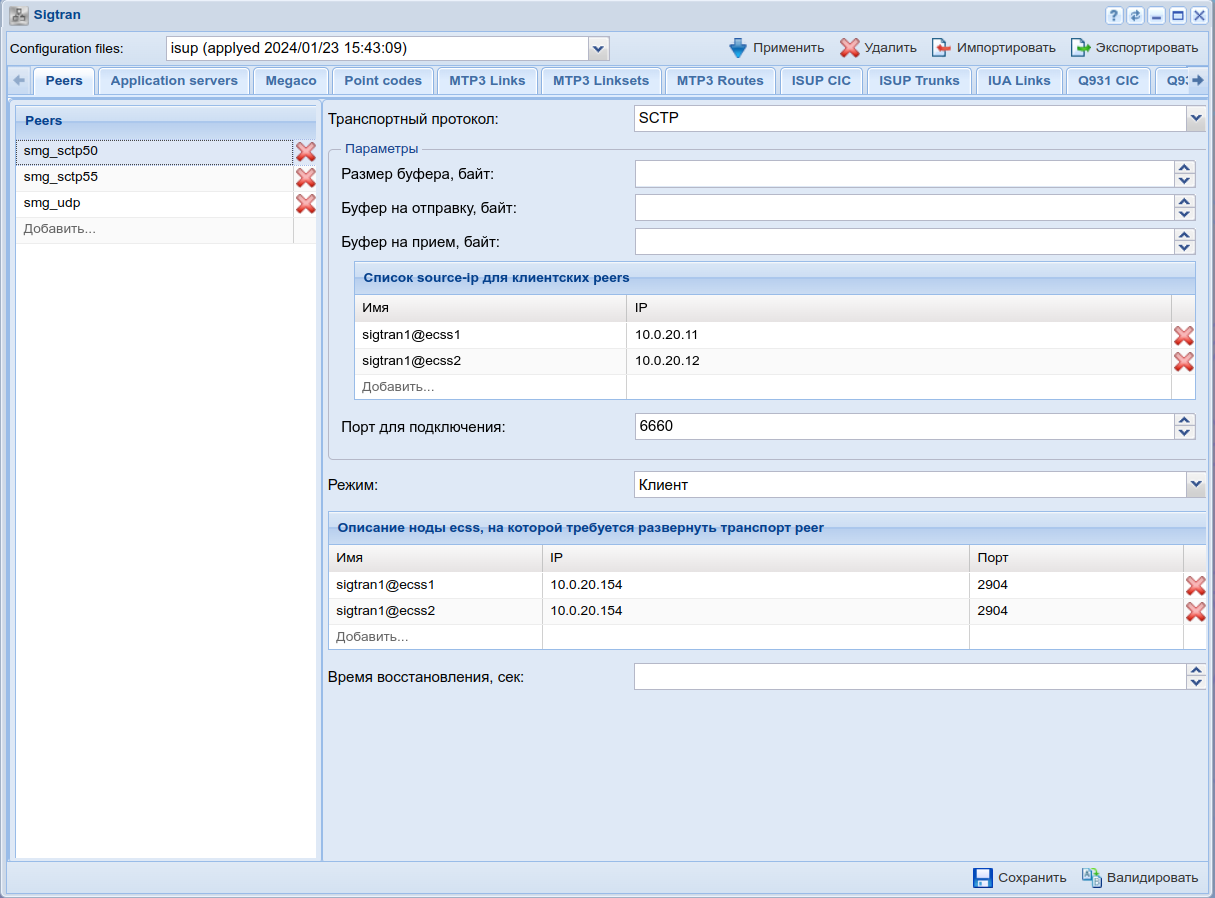Remove sigtran1@ecss2 node row with port 2904
The width and height of the screenshot is (1215, 898).
click(1195, 612)
